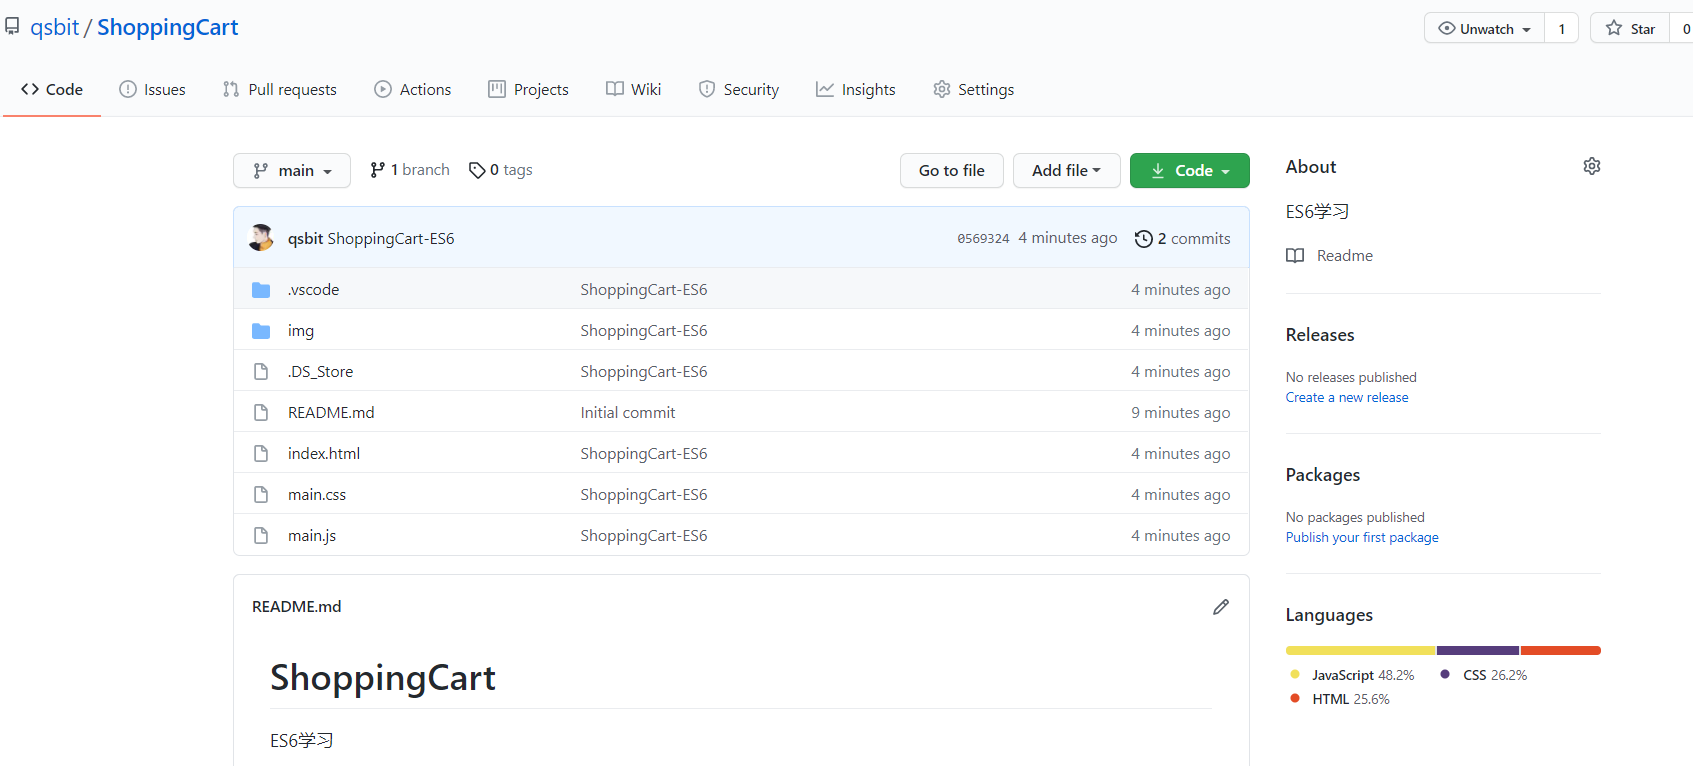Image resolution: width=1693 pixels, height=766 pixels.
Task: Open the Security tab
Action: 739,90
